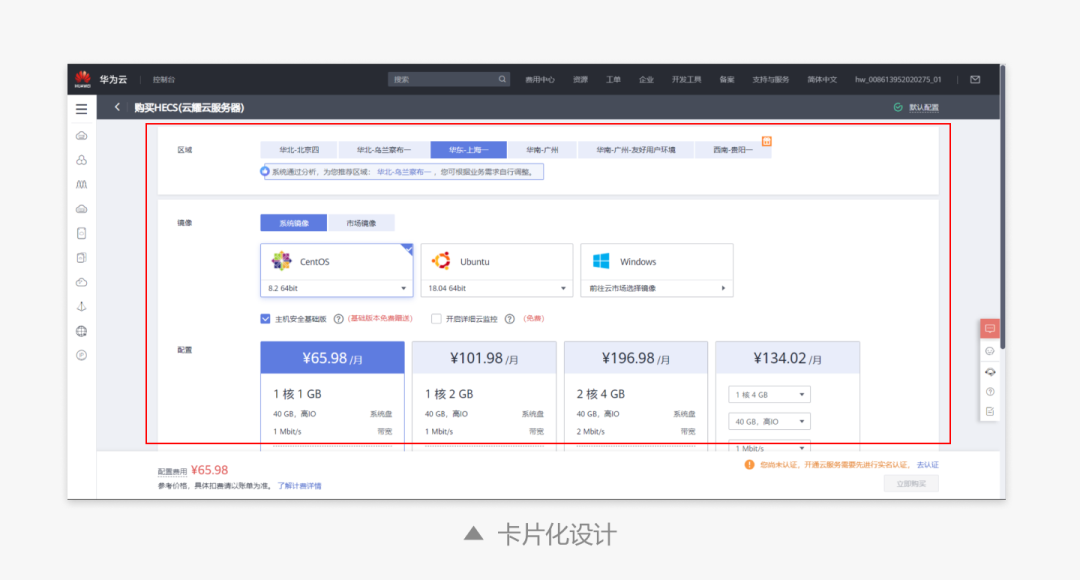The height and width of the screenshot is (580, 1080).
Task: Click the orange badge near 西南-贵阳一
Action: (x=767, y=141)
